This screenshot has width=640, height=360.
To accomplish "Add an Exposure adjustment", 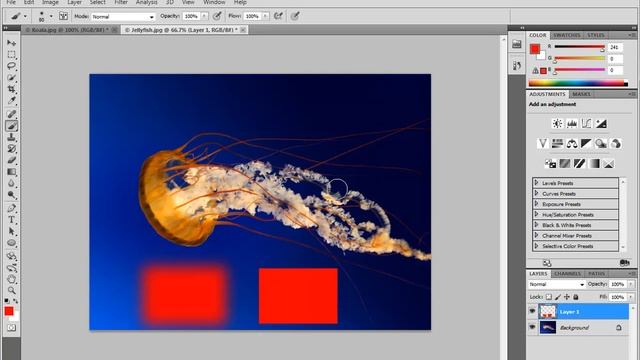I will pyautogui.click(x=601, y=123).
